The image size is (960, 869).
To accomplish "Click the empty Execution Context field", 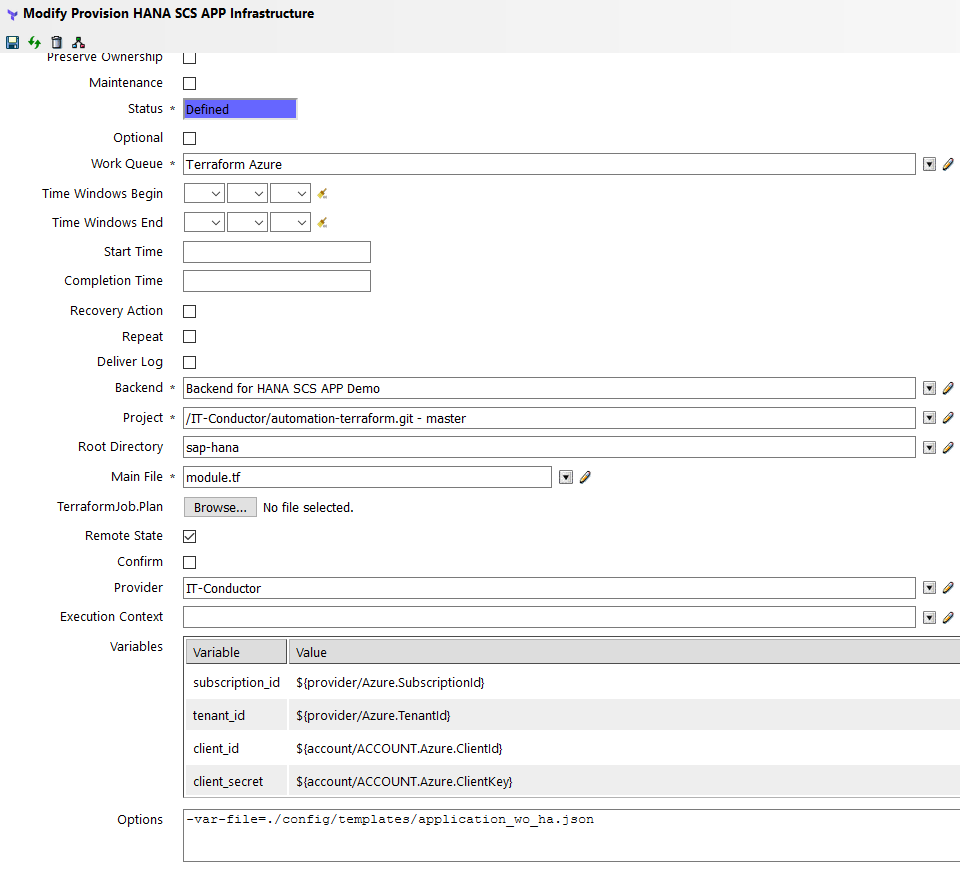I will coord(549,617).
